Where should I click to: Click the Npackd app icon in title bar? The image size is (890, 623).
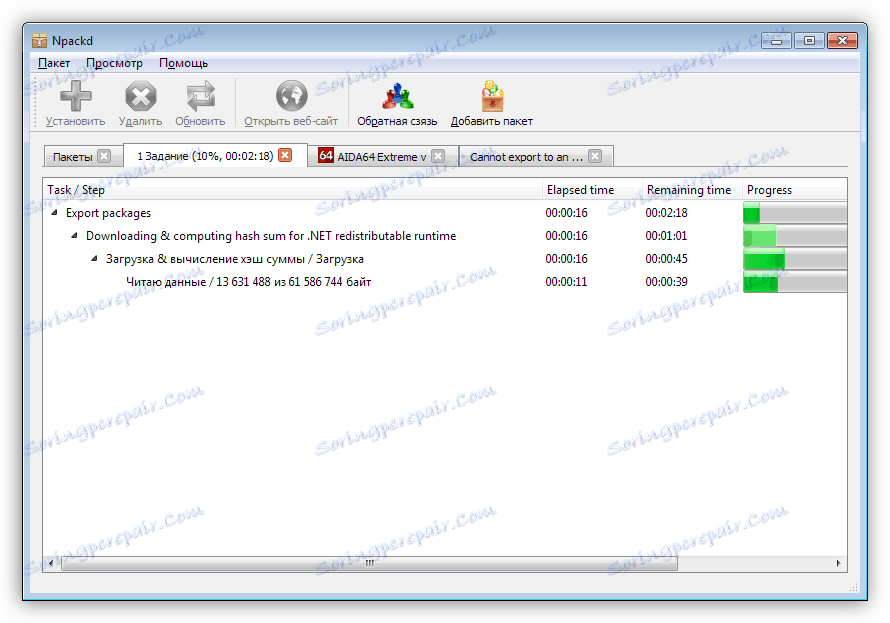39,41
